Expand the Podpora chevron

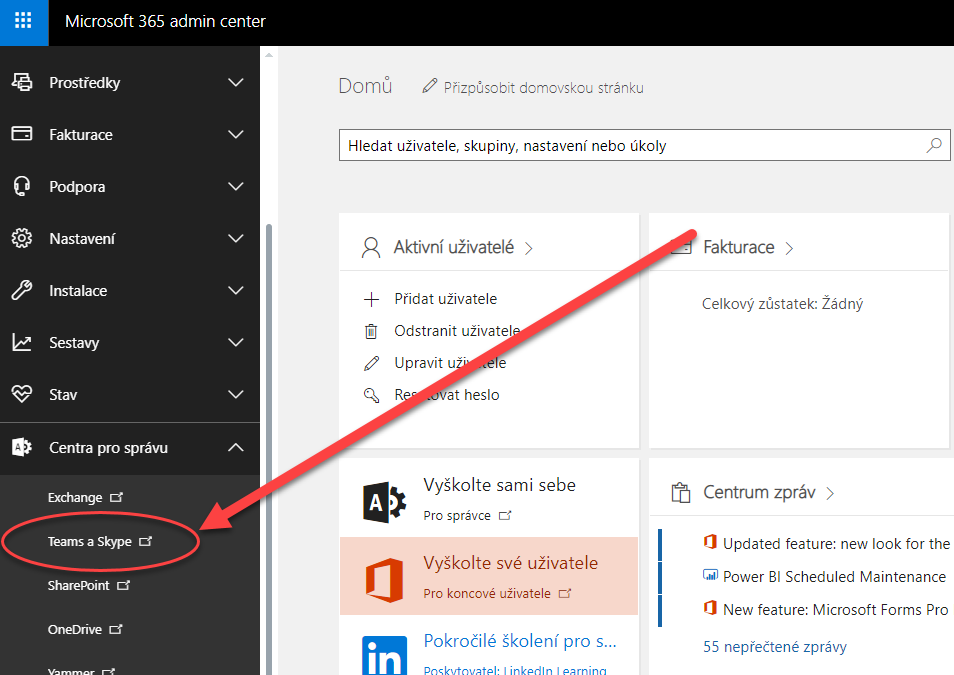(x=235, y=186)
